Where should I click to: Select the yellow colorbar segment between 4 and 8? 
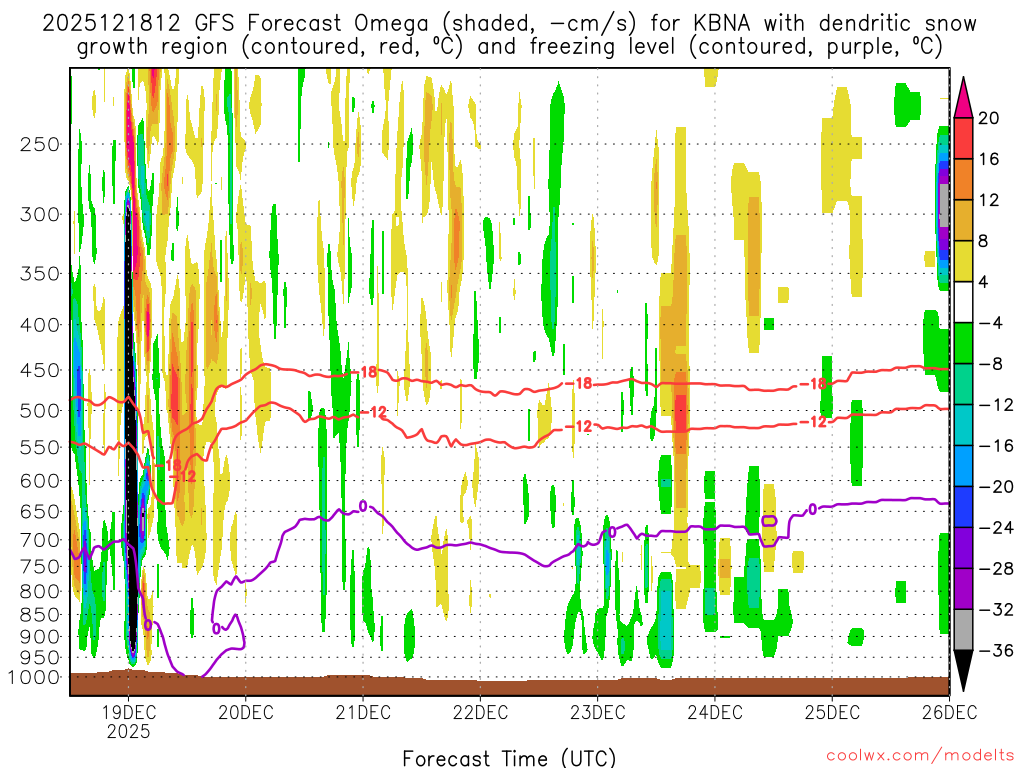[963, 261]
